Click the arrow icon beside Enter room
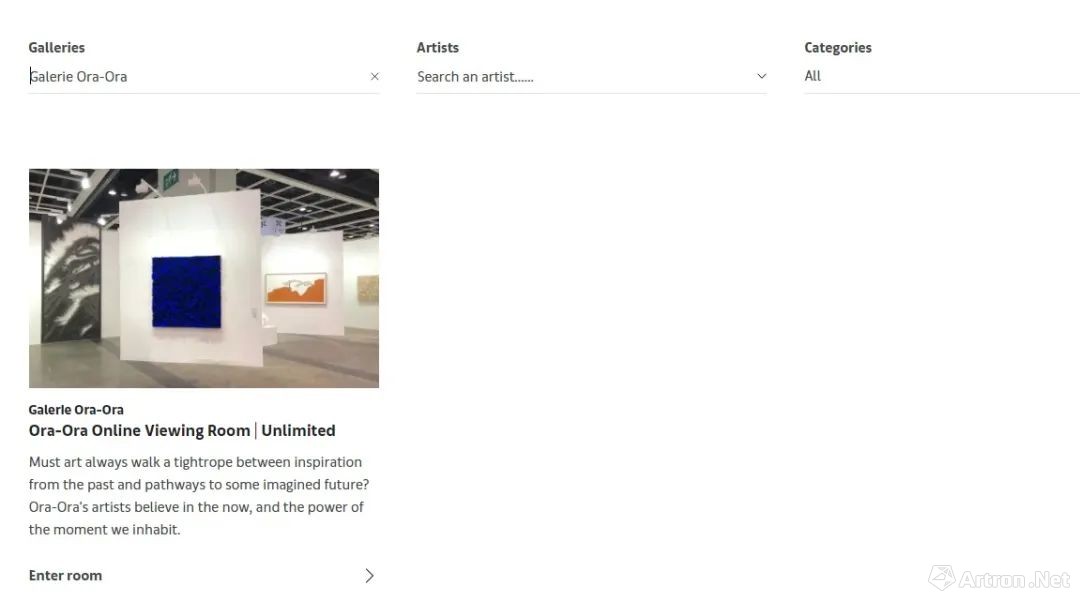 (369, 576)
